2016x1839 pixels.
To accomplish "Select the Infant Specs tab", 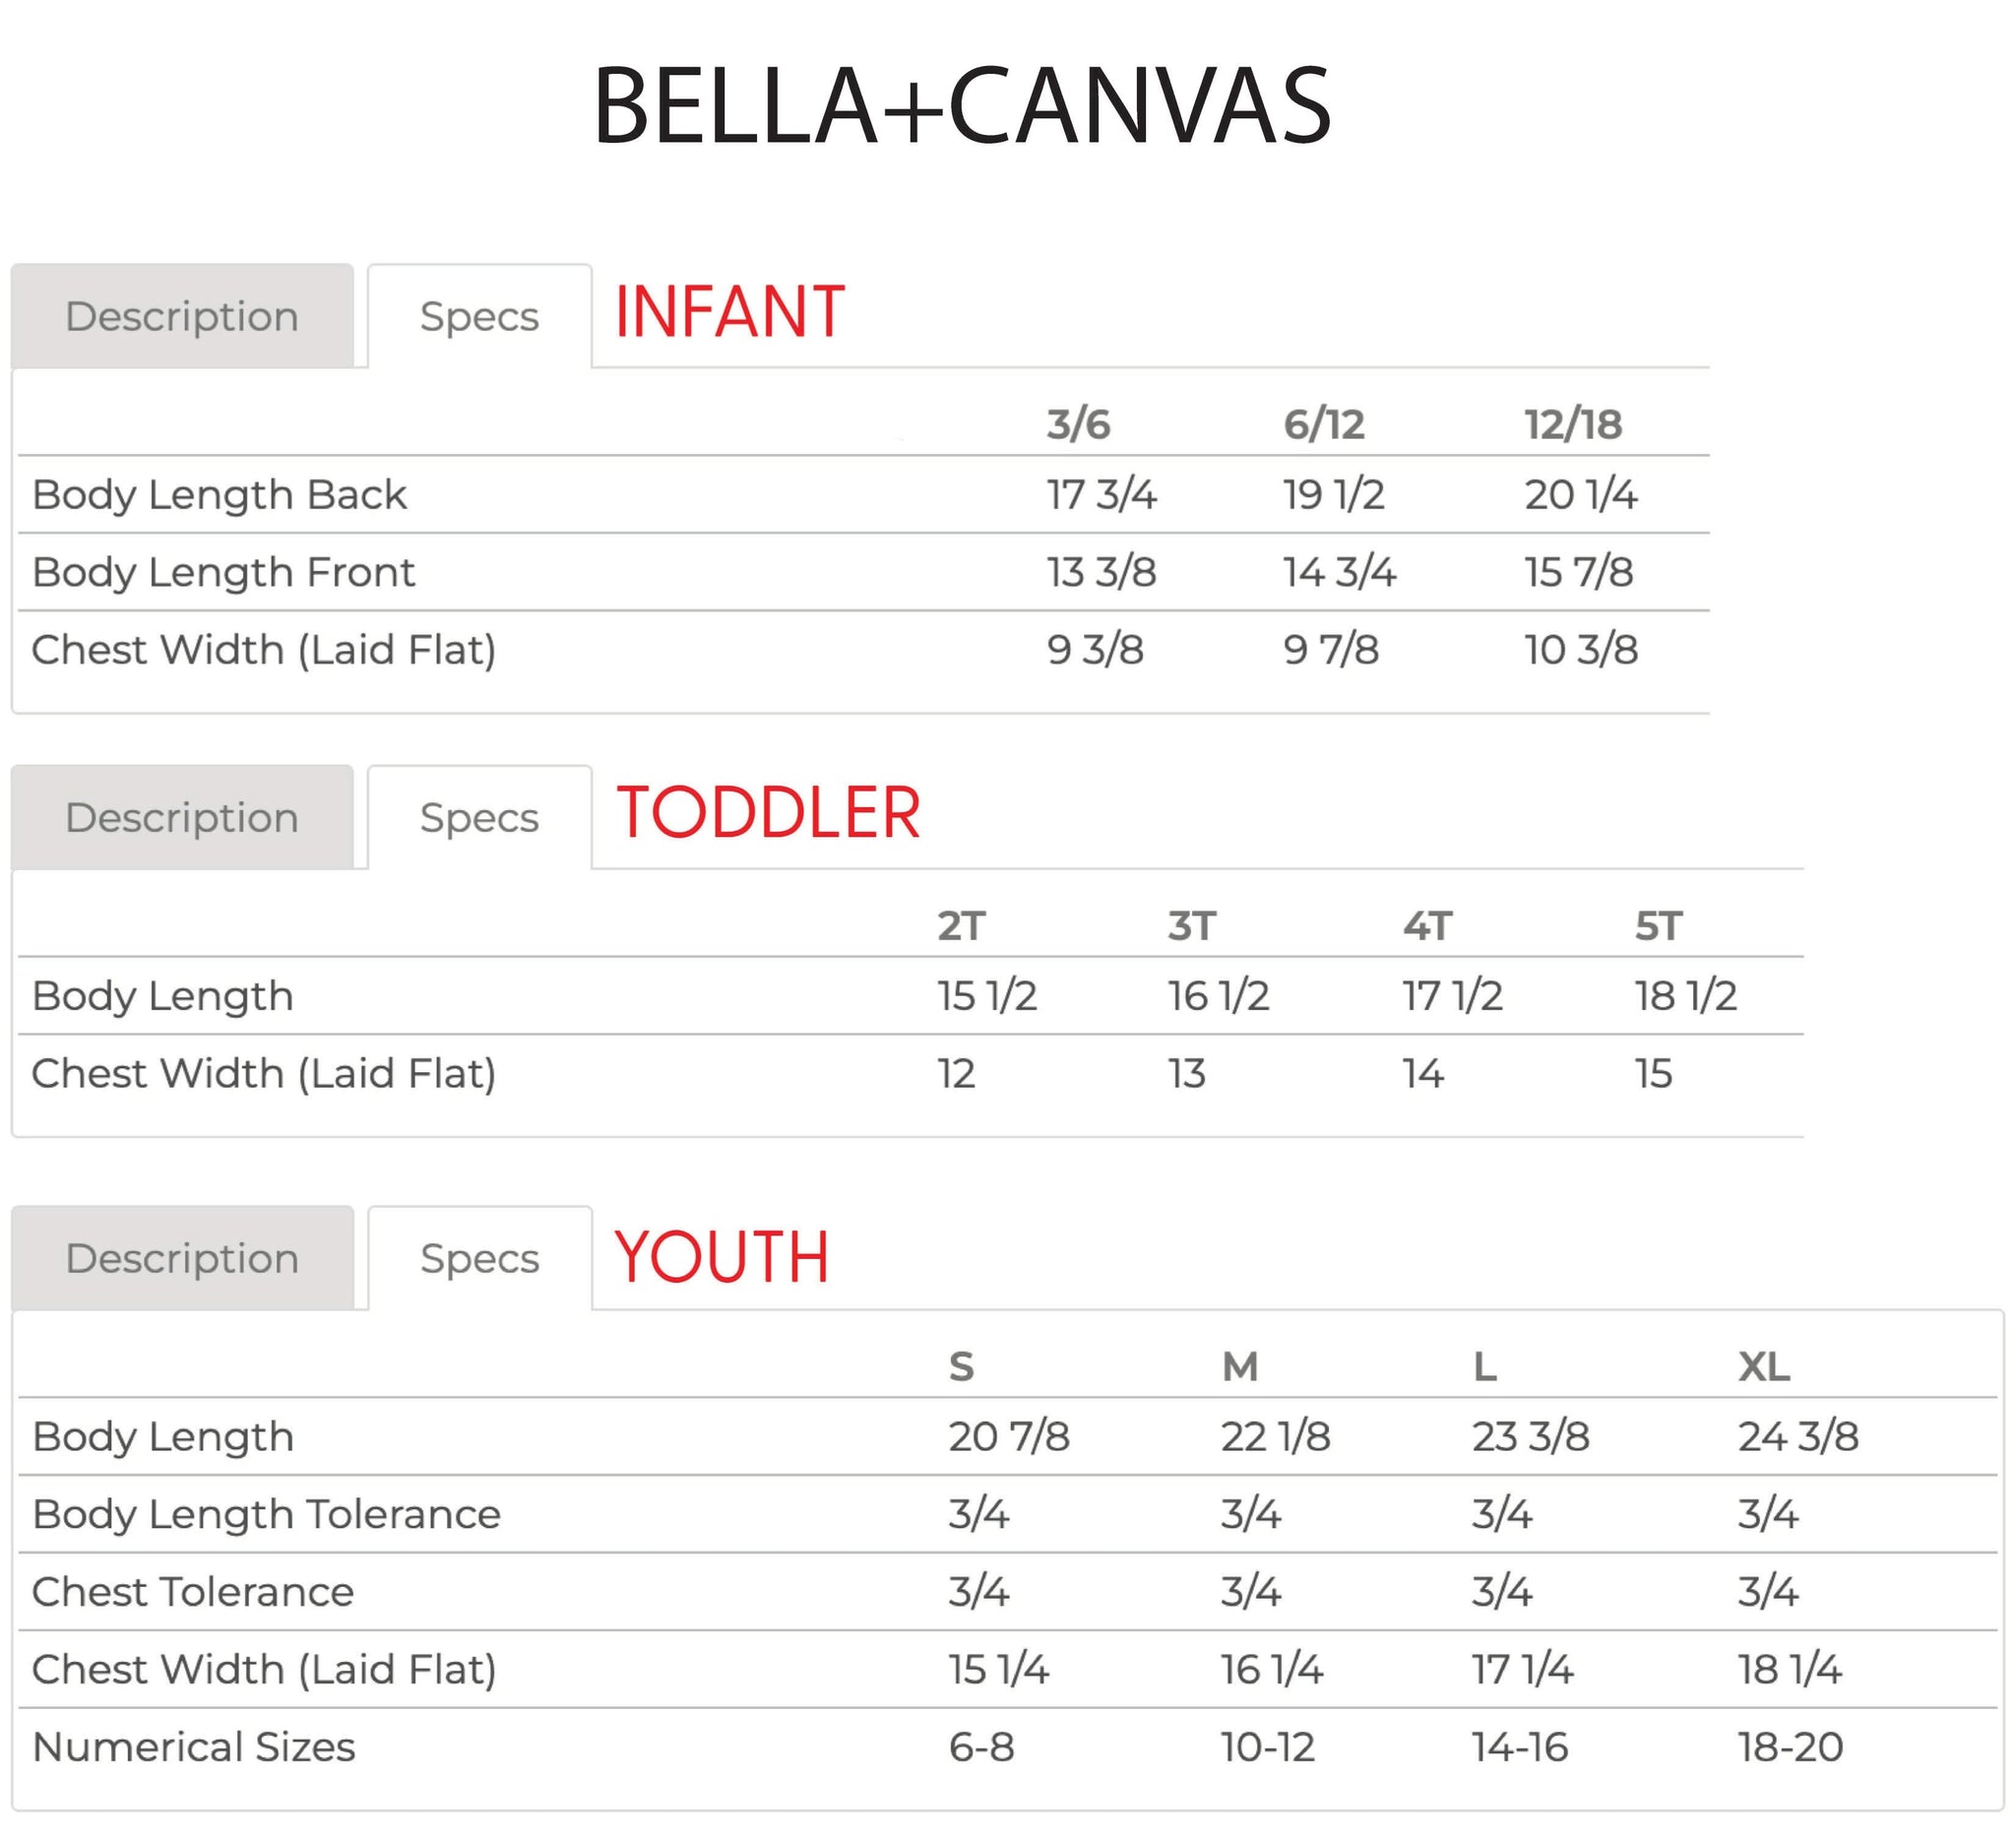I will click(479, 316).
